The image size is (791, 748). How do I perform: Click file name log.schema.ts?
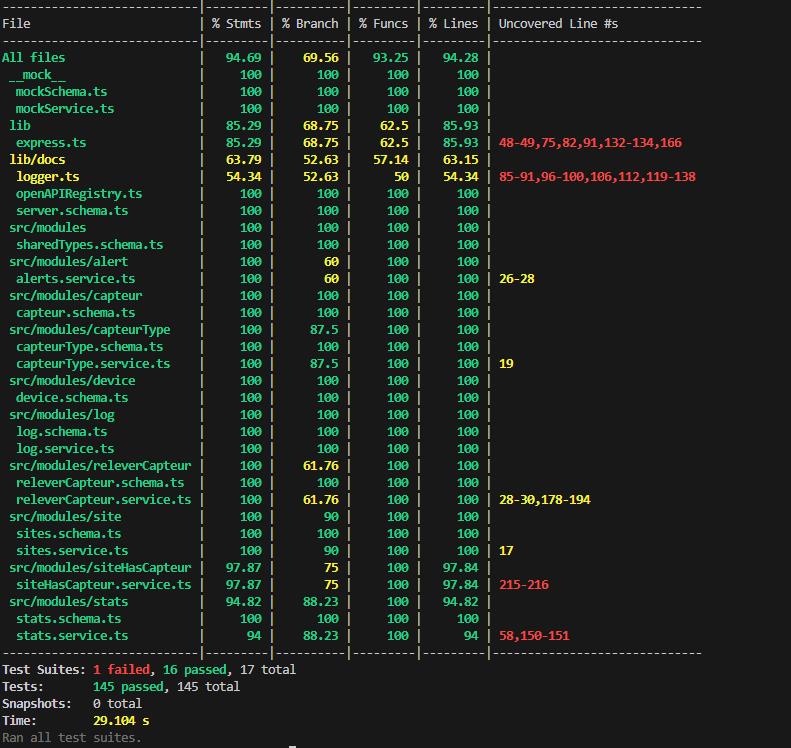[x=61, y=432]
